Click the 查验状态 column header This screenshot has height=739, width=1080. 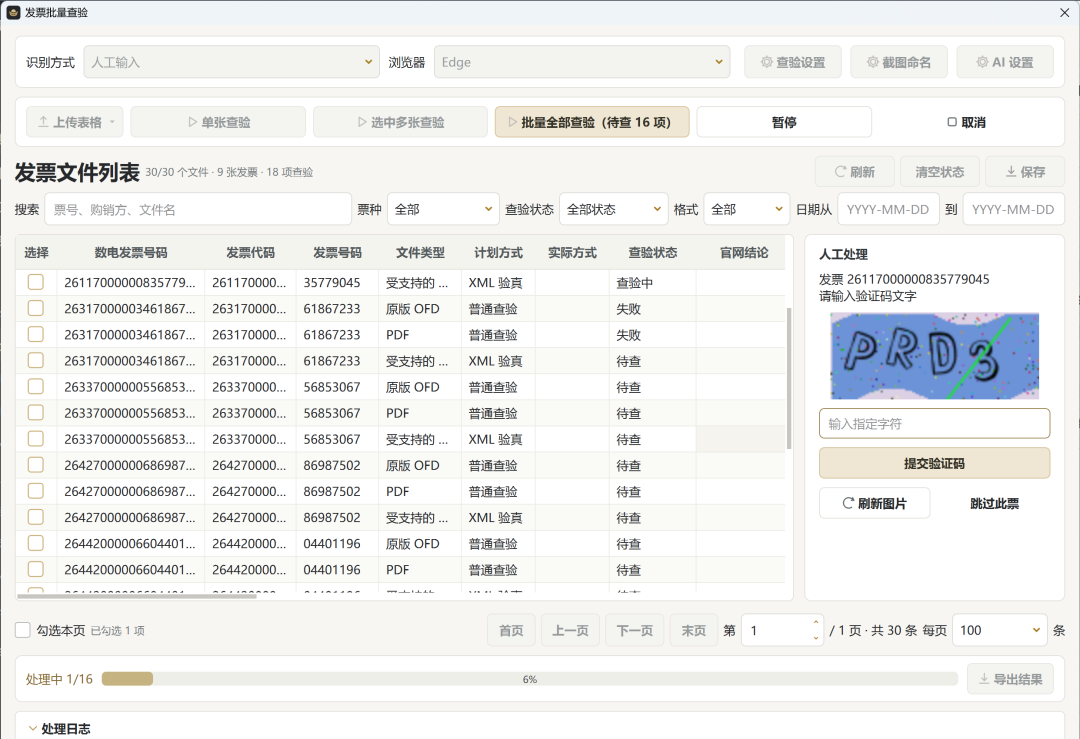652,253
